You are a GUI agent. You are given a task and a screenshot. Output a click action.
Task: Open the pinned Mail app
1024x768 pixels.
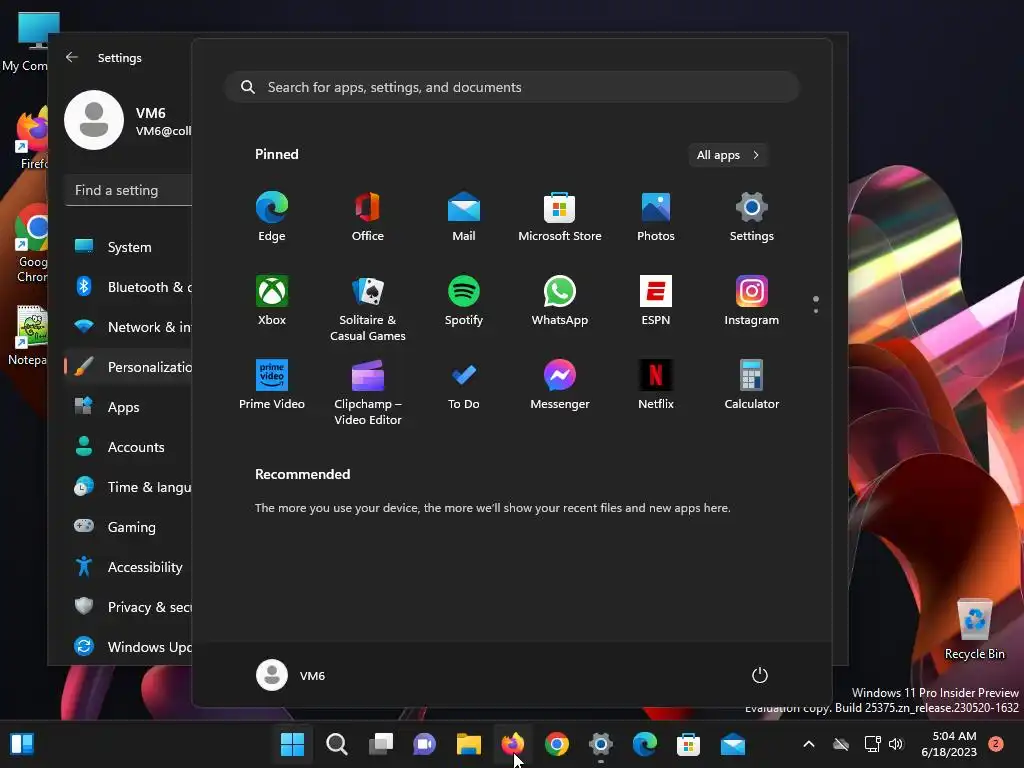pyautogui.click(x=464, y=216)
